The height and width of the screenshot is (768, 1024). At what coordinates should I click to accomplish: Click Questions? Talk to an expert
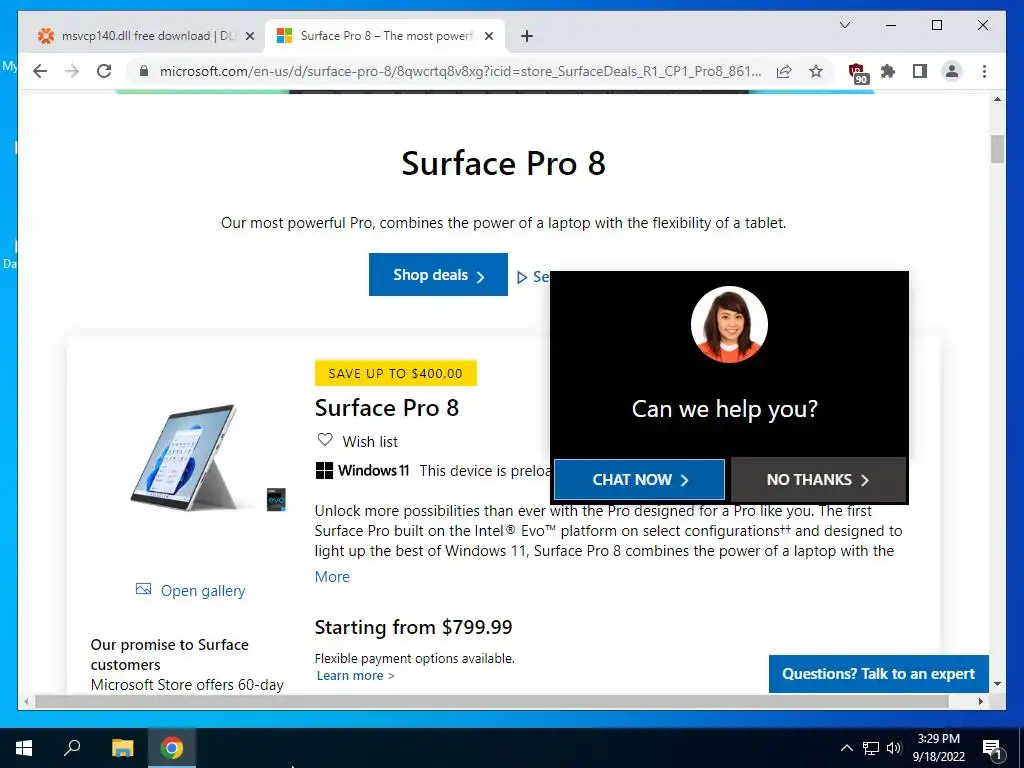pos(878,673)
